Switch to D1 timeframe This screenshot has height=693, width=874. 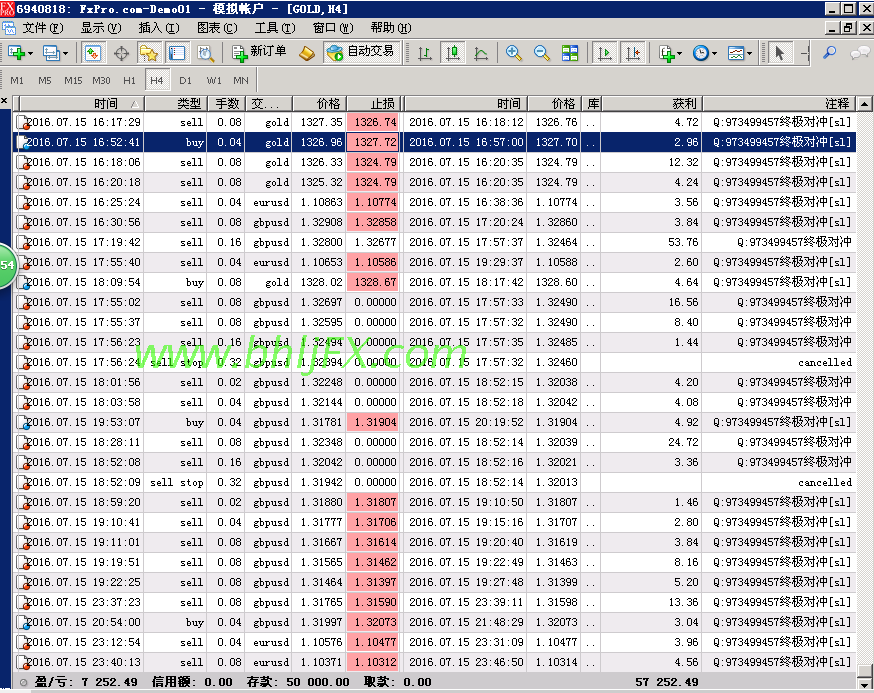pyautogui.click(x=185, y=81)
